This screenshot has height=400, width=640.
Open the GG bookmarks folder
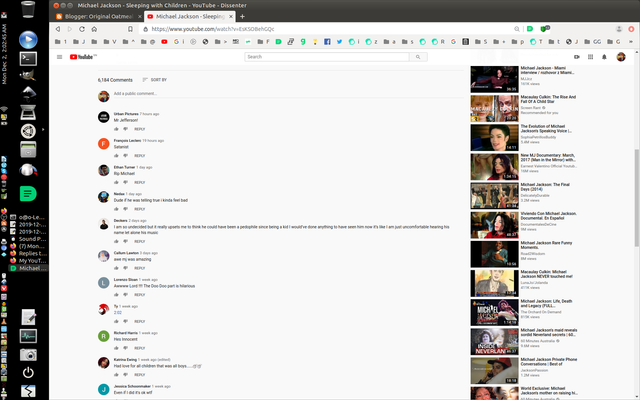tap(592, 42)
